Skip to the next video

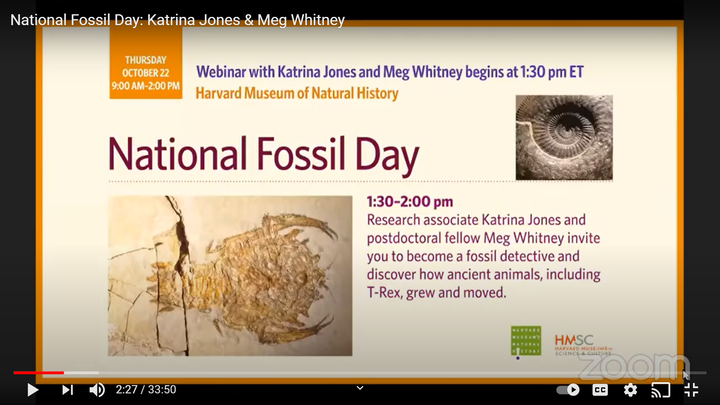(x=68, y=390)
